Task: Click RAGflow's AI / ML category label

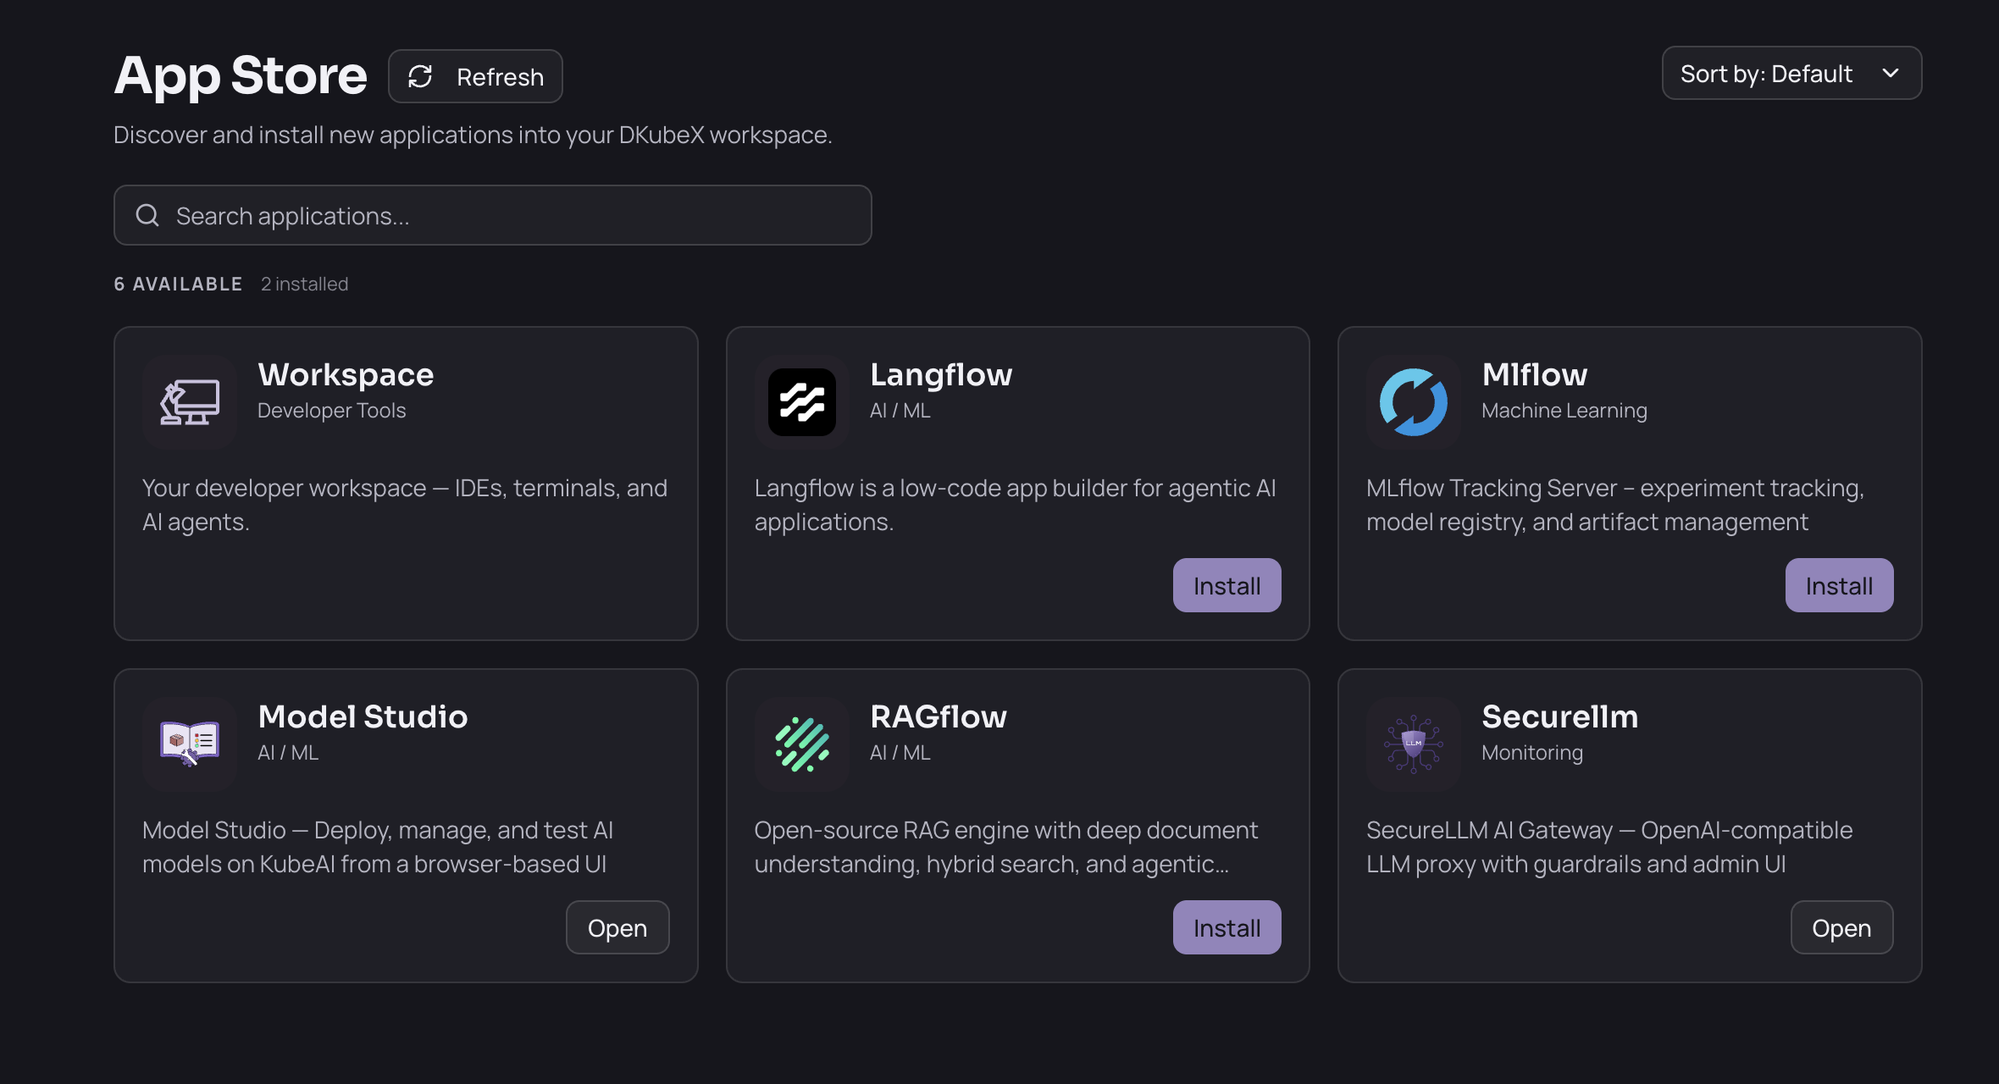Action: click(900, 752)
